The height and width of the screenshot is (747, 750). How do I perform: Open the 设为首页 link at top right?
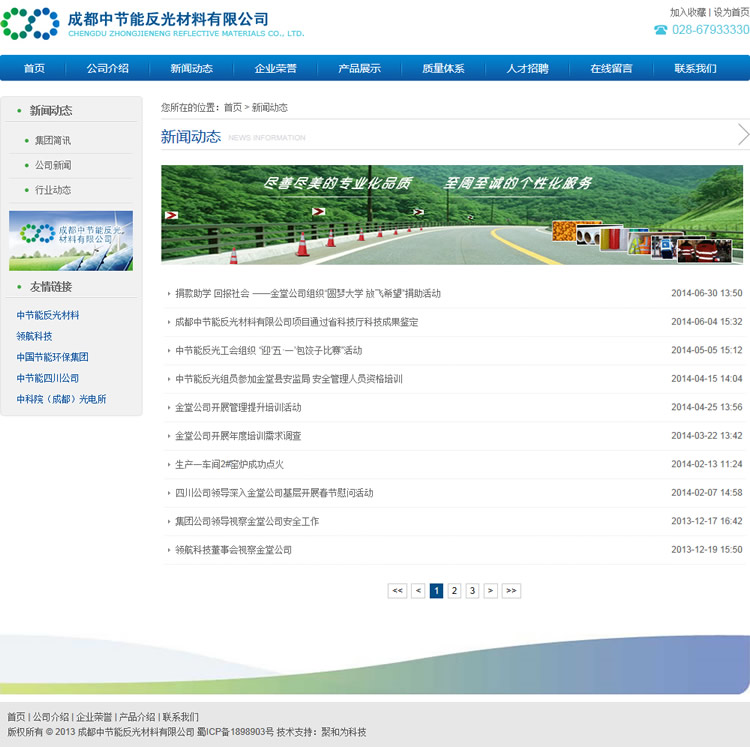pos(731,12)
